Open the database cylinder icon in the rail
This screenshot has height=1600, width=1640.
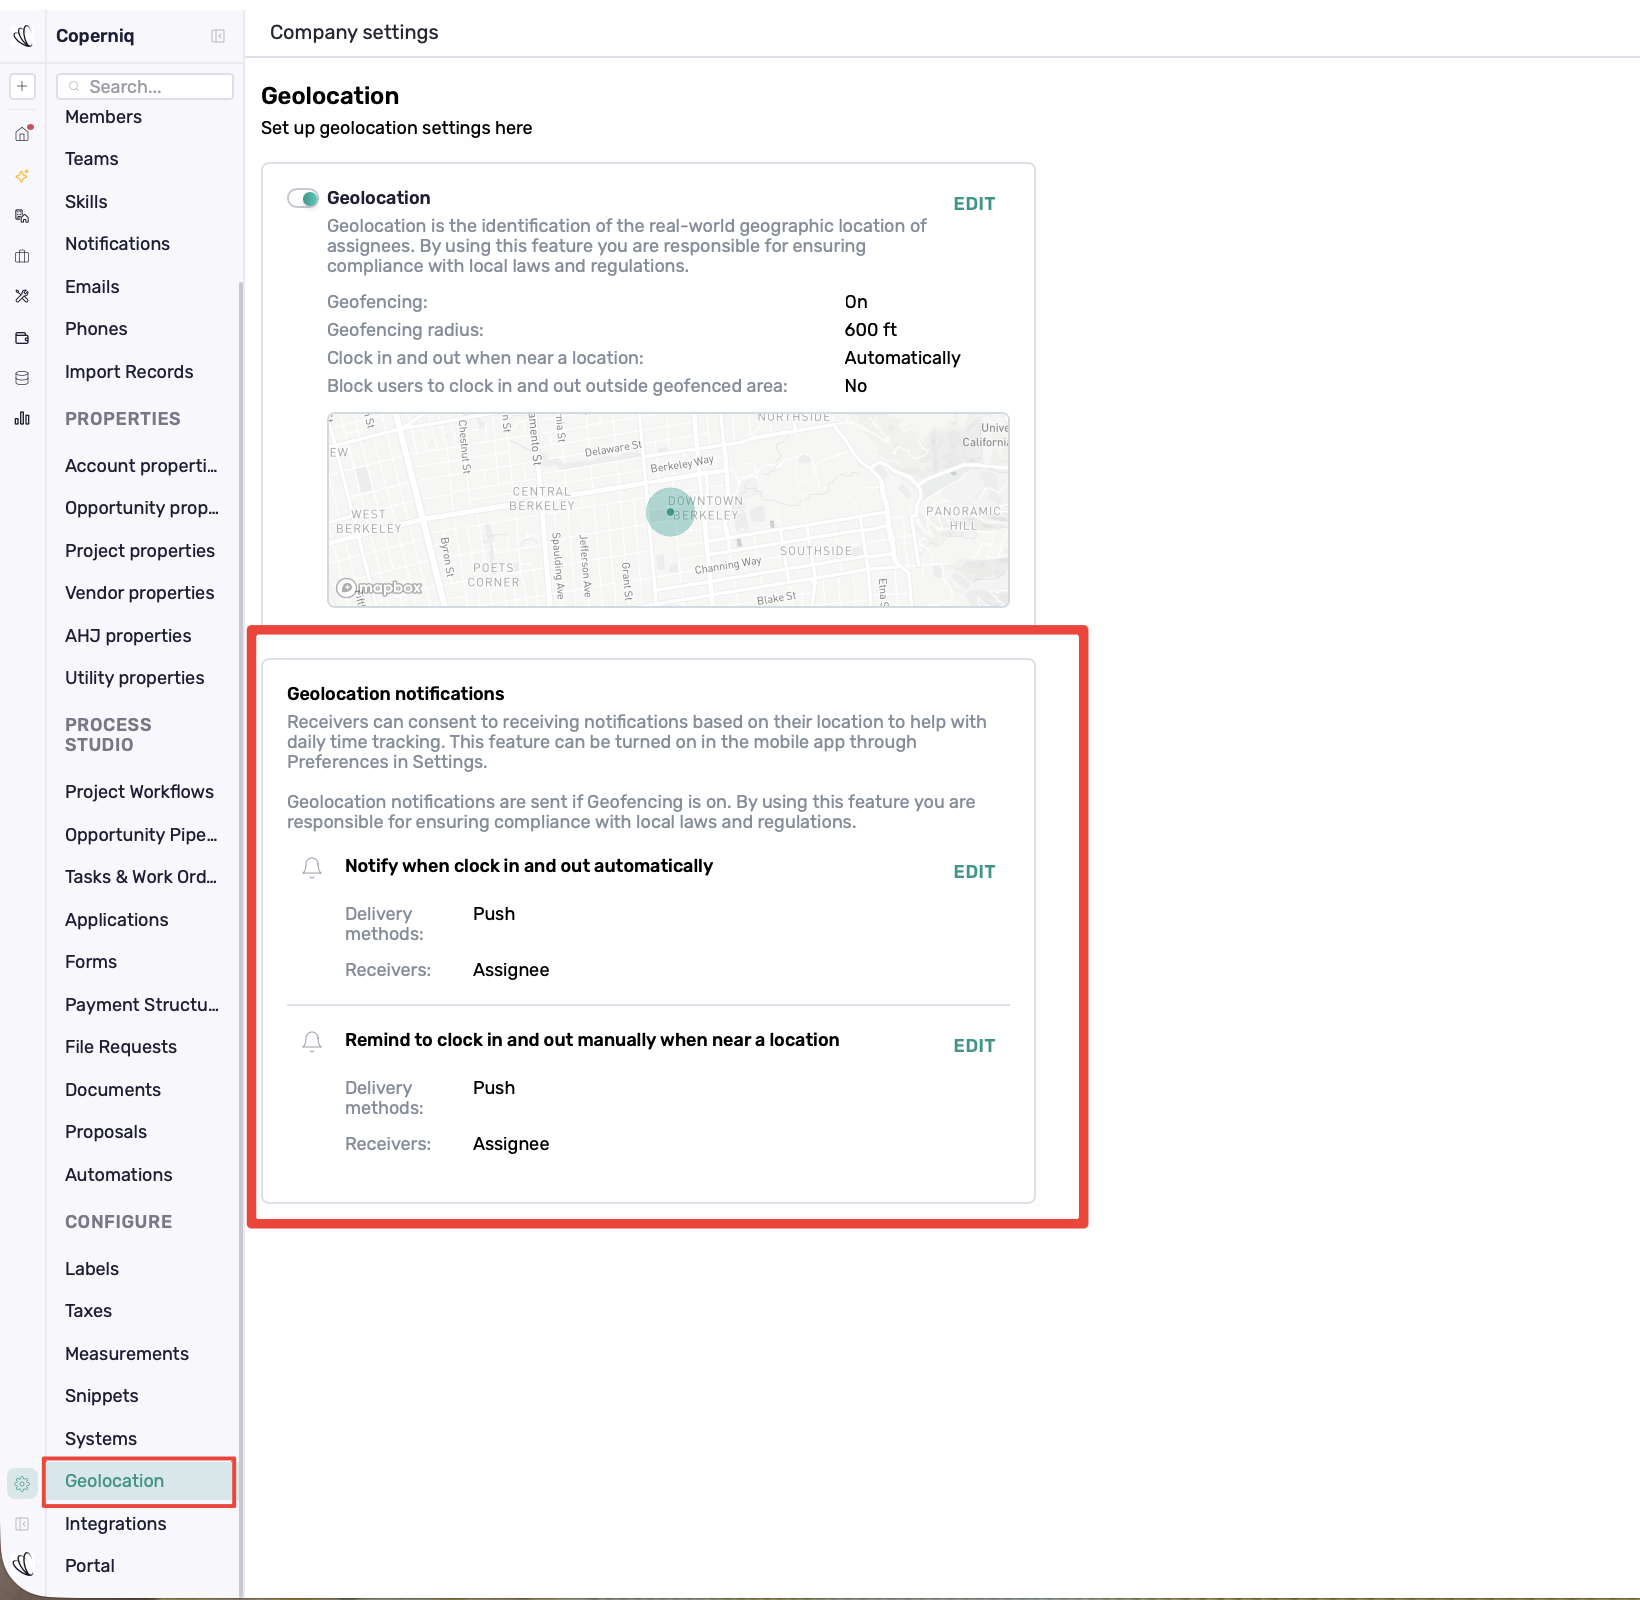point(22,378)
